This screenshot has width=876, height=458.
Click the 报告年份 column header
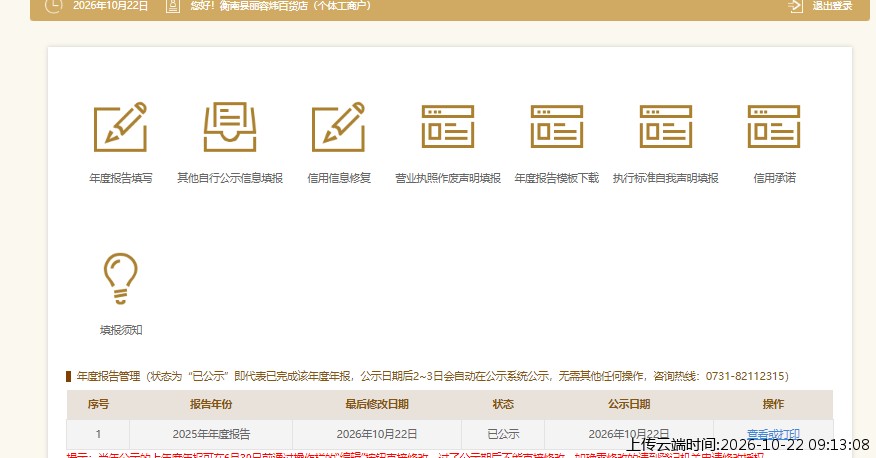[x=211, y=404]
